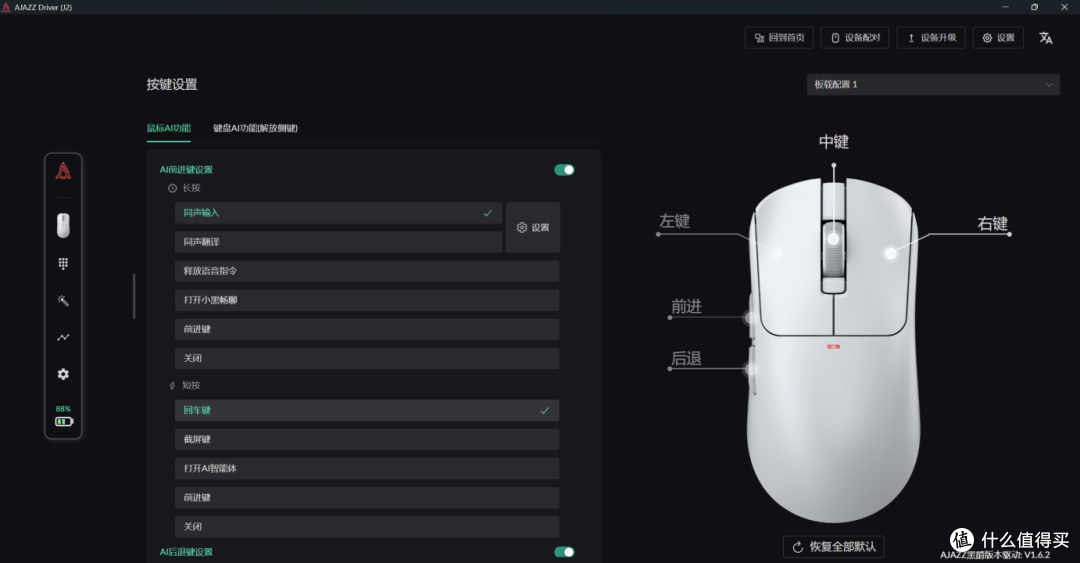Viewport: 1080px width, 563px height.
Task: Open 设置 button beside 同声输入
Action: tap(533, 227)
